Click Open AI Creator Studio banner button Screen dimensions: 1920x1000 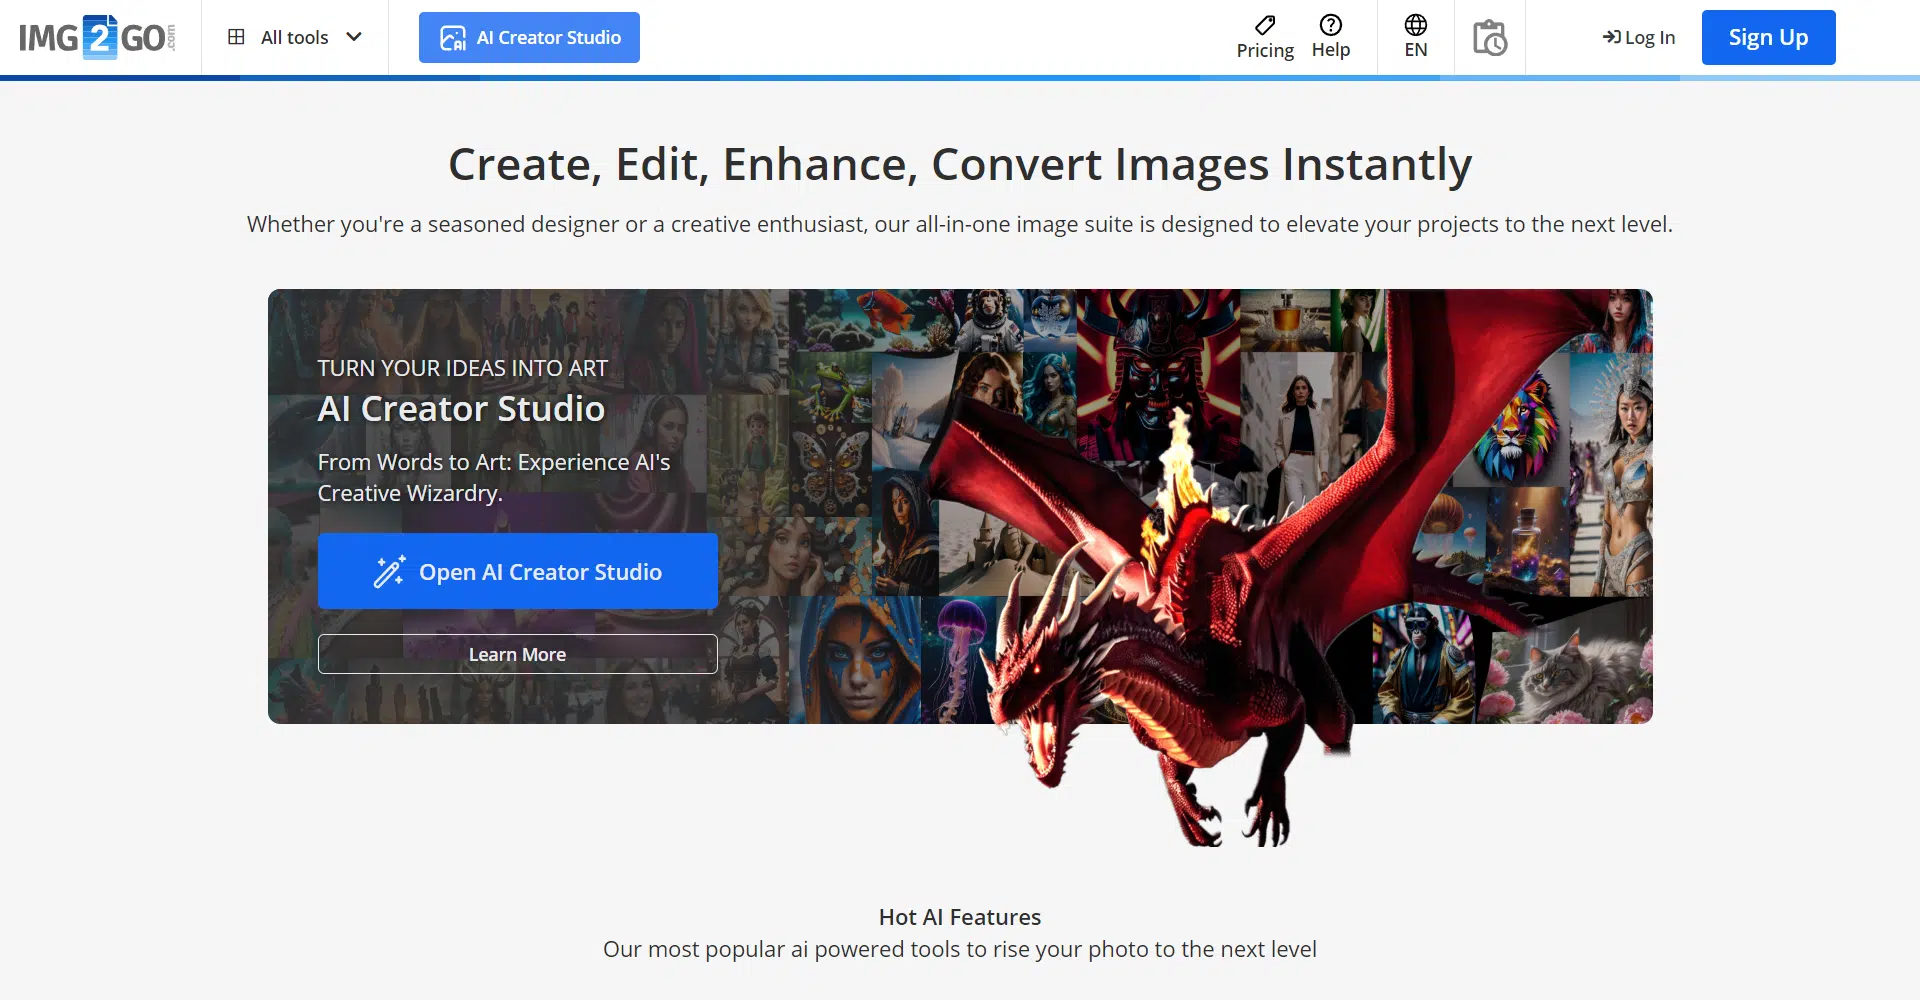click(x=540, y=572)
